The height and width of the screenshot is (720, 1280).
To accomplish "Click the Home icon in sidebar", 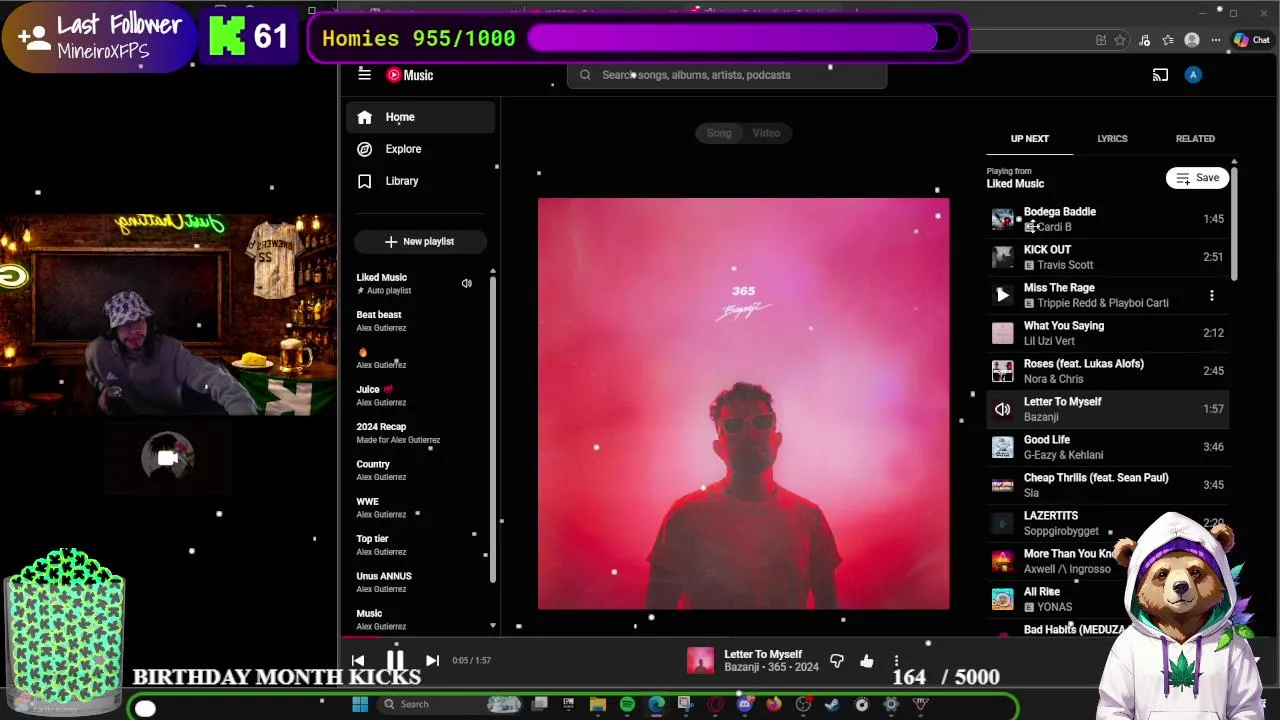I will (x=364, y=117).
